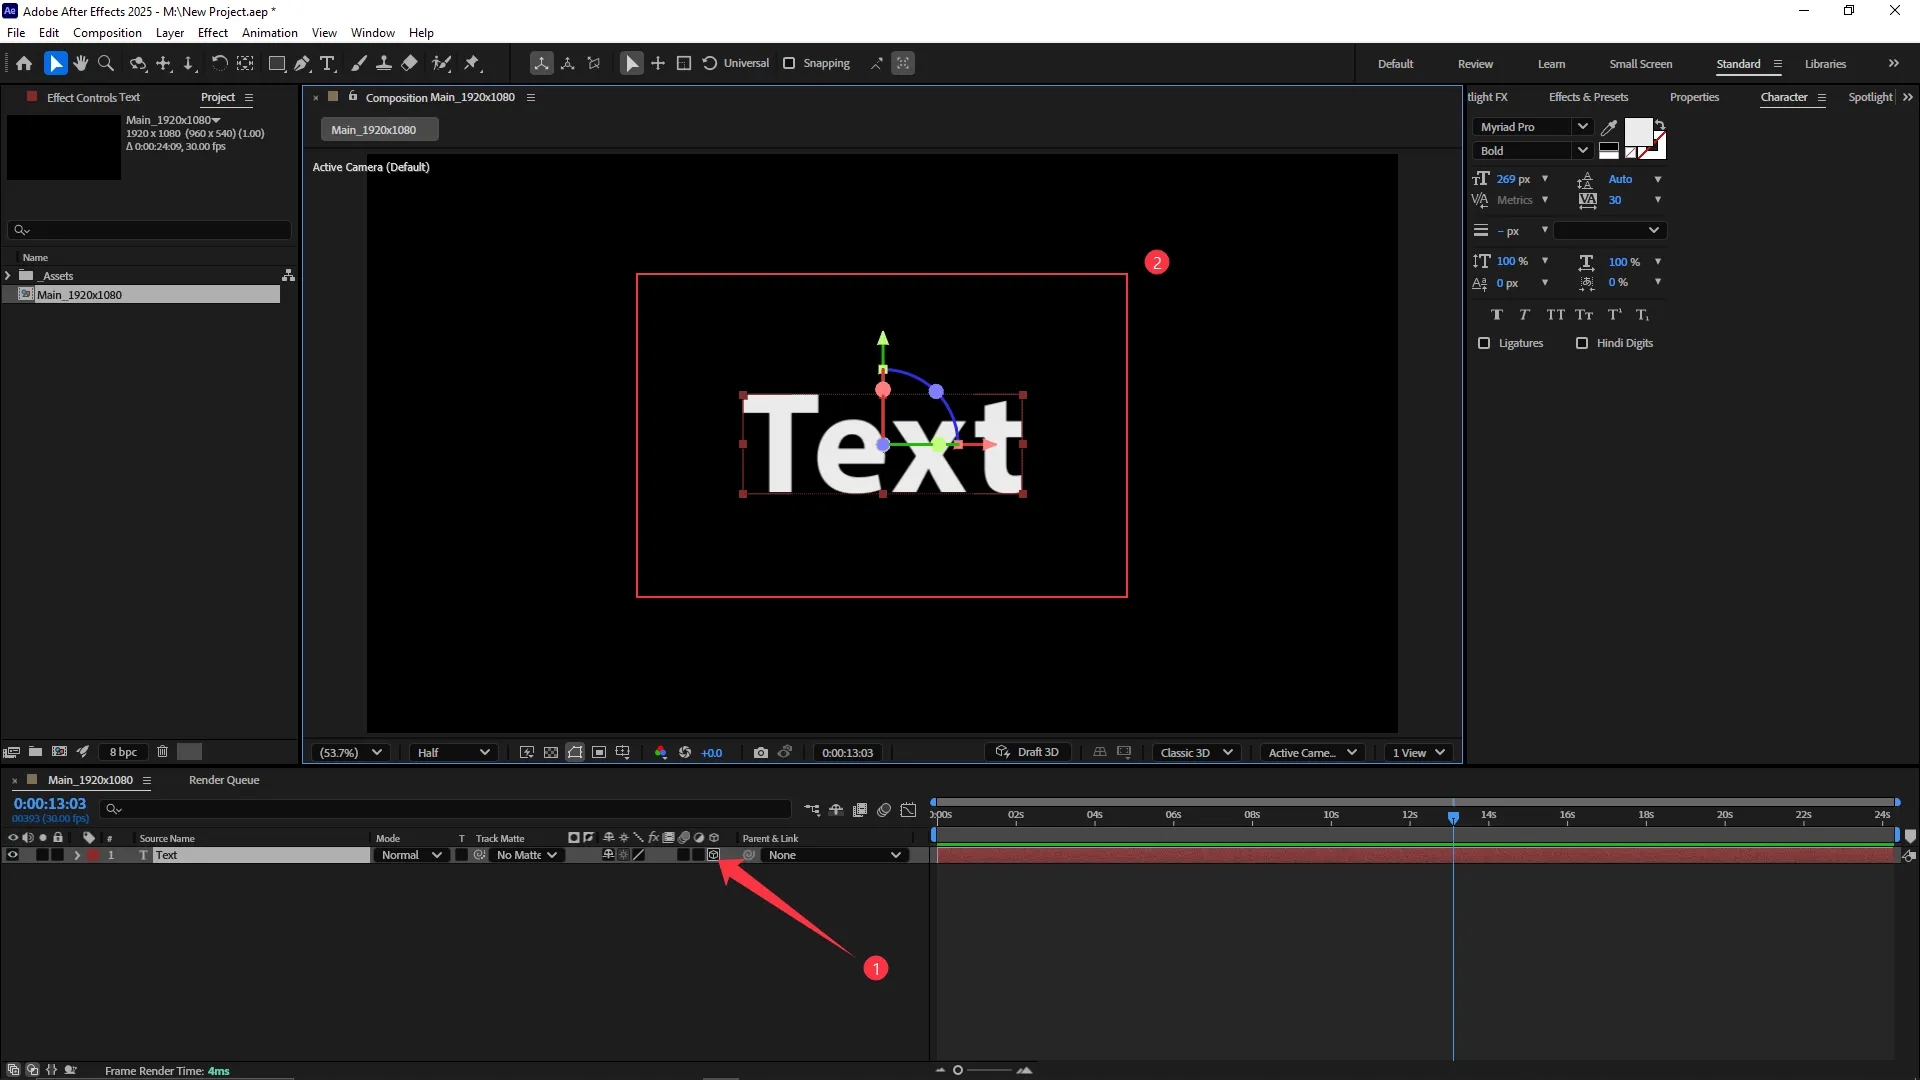Click the Reset Exposure icon
The image size is (1920, 1080).
pyautogui.click(x=685, y=753)
